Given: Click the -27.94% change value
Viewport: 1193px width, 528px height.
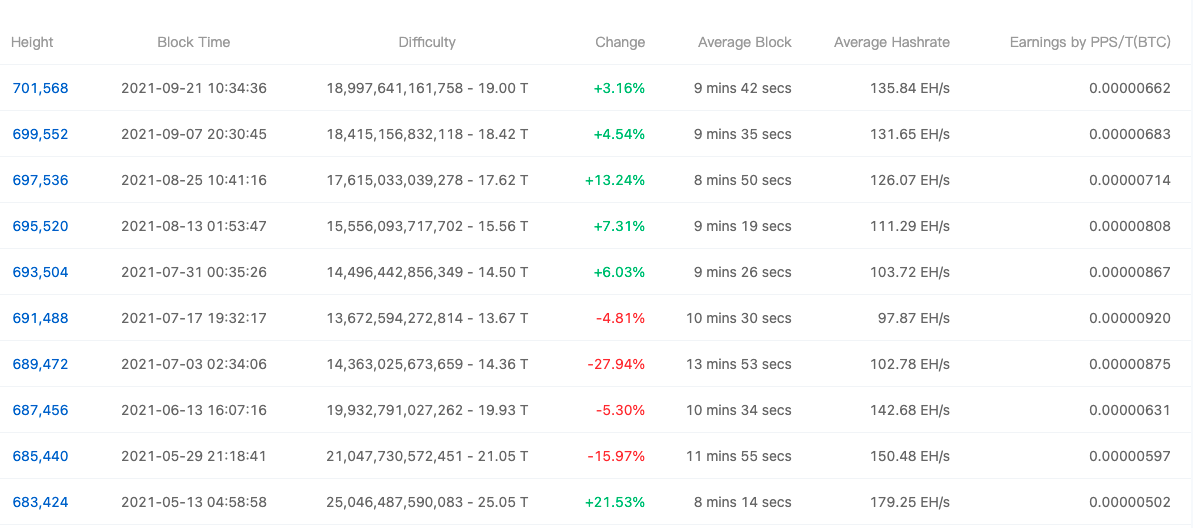Looking at the screenshot, I should [x=616, y=364].
